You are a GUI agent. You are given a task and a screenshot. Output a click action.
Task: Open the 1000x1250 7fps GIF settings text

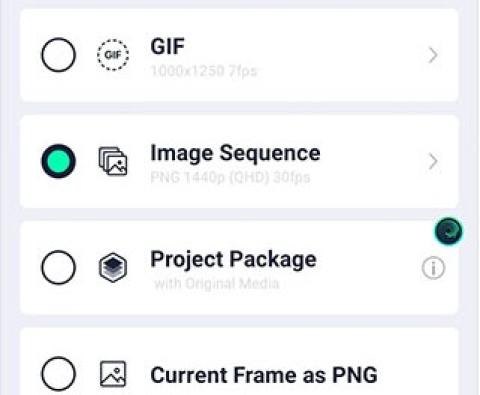tap(204, 71)
